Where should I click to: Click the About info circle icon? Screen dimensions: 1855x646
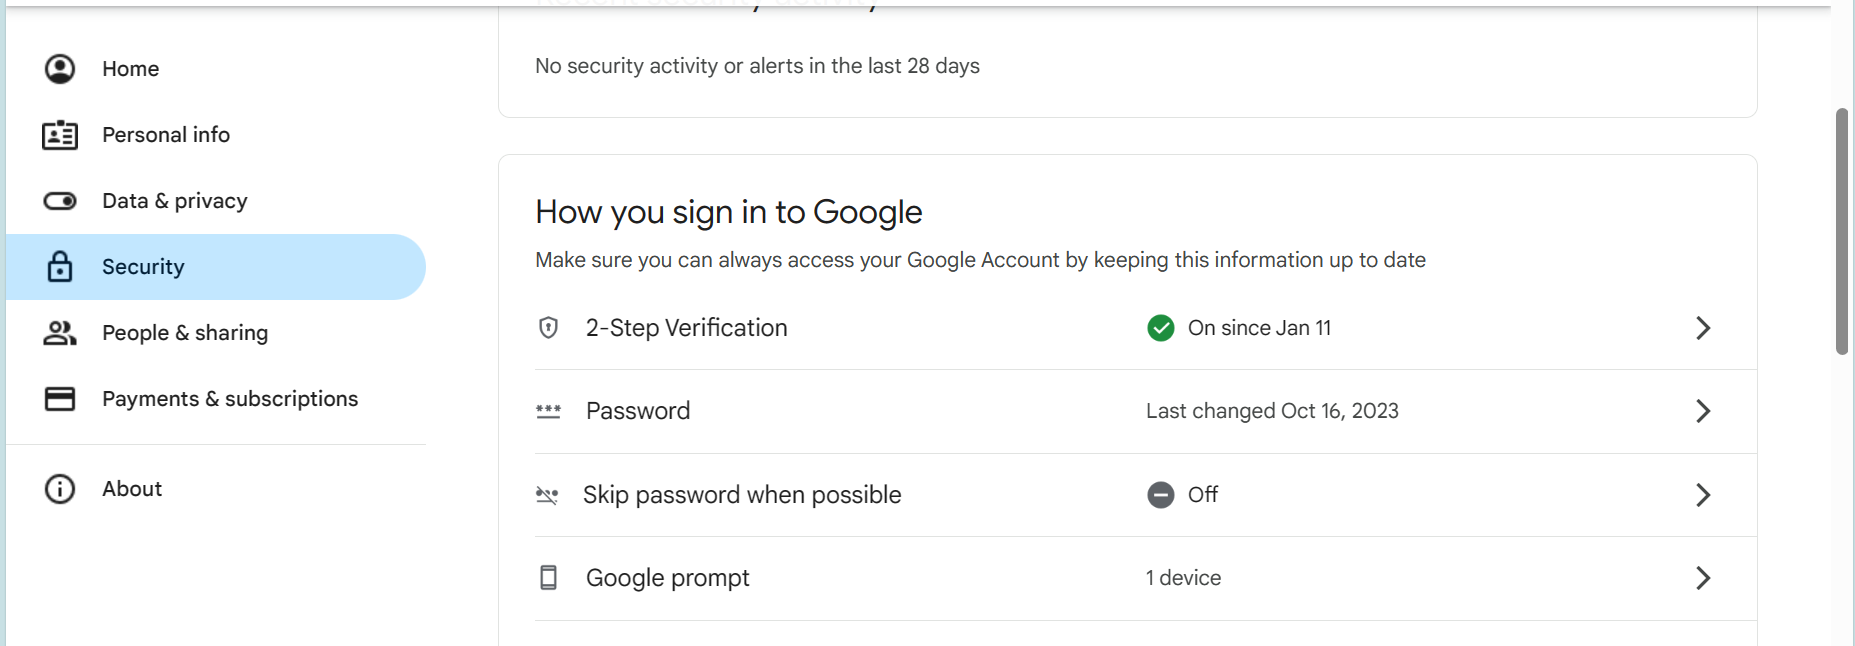[60, 489]
